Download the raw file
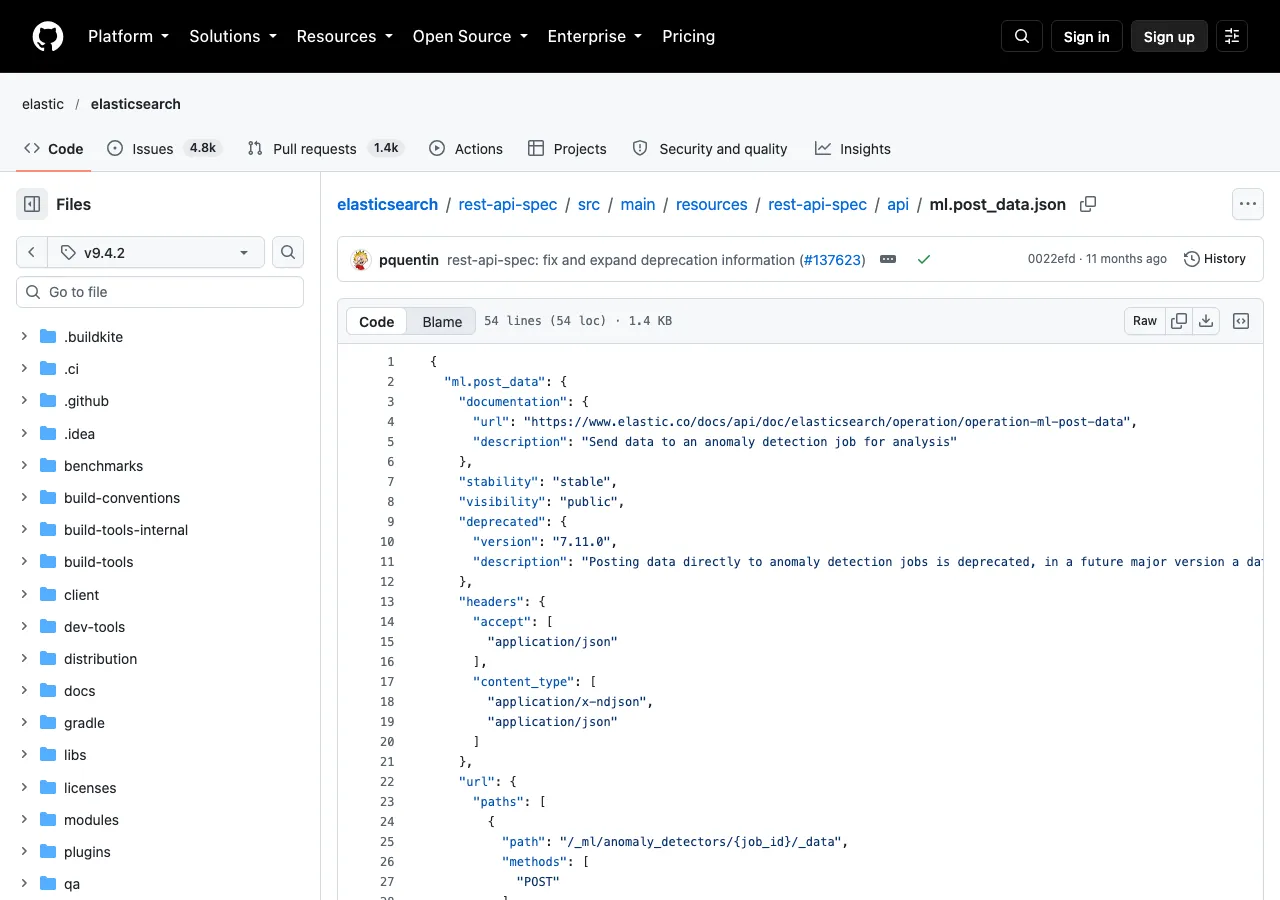This screenshot has width=1280, height=900. coord(1206,321)
